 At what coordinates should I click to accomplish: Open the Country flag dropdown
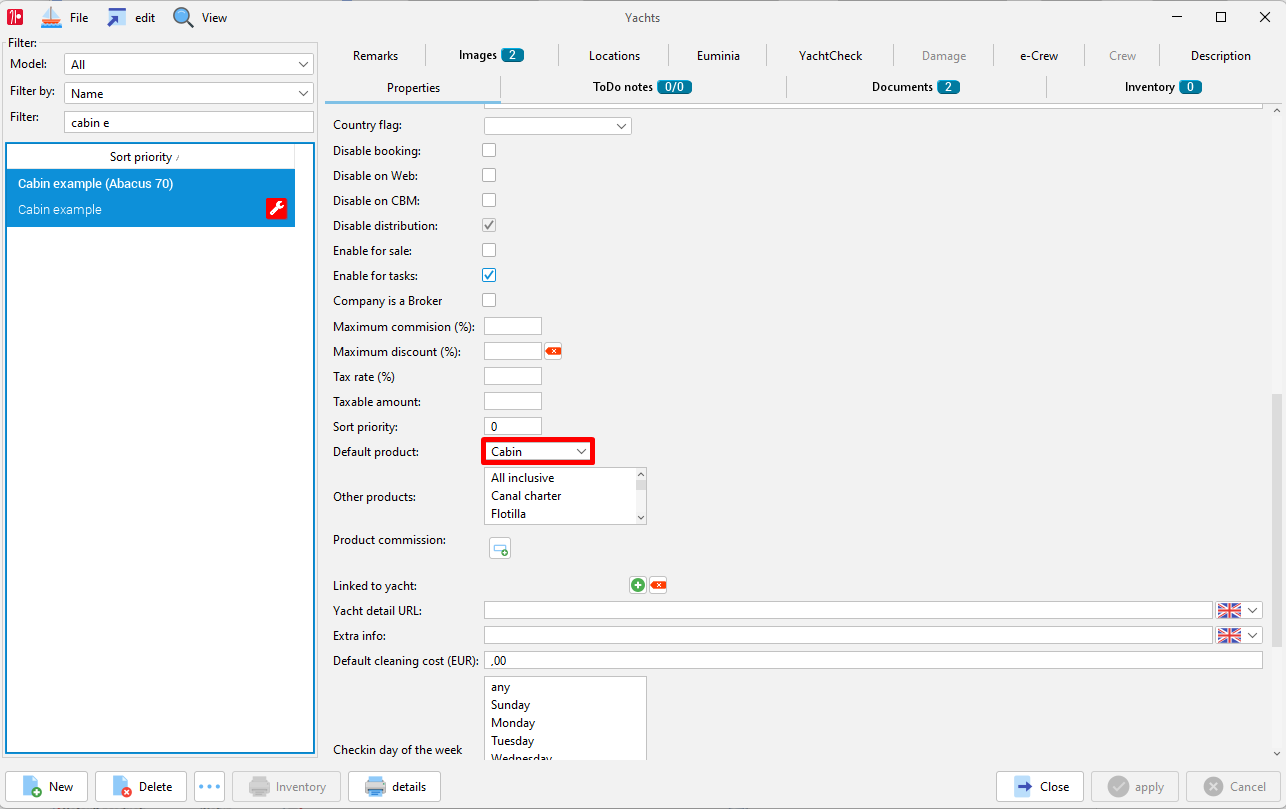[558, 126]
